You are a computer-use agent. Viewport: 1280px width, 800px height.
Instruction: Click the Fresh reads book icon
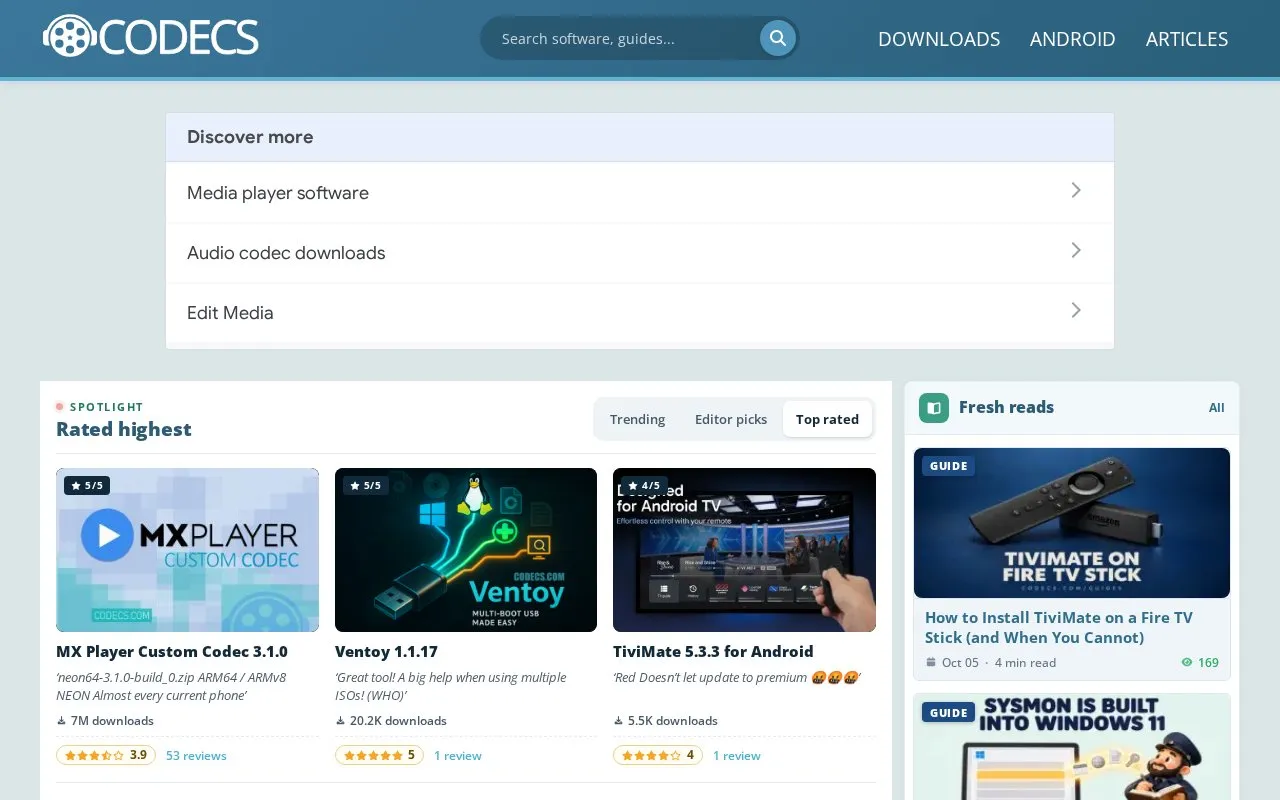click(934, 408)
